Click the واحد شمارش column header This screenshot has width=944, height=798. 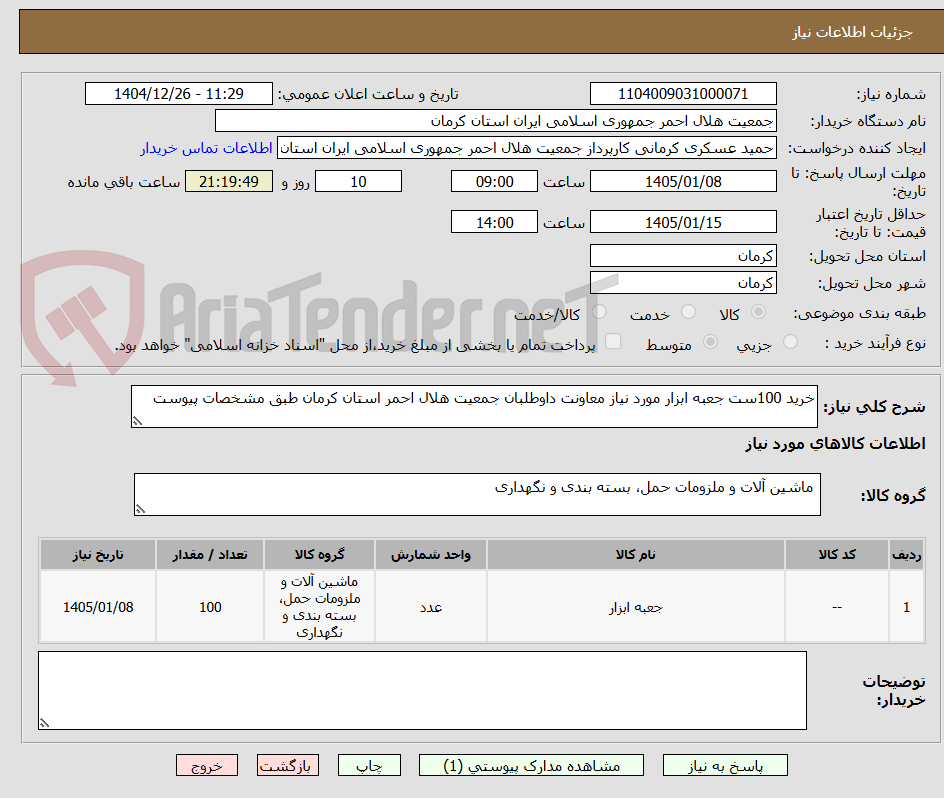(x=431, y=555)
